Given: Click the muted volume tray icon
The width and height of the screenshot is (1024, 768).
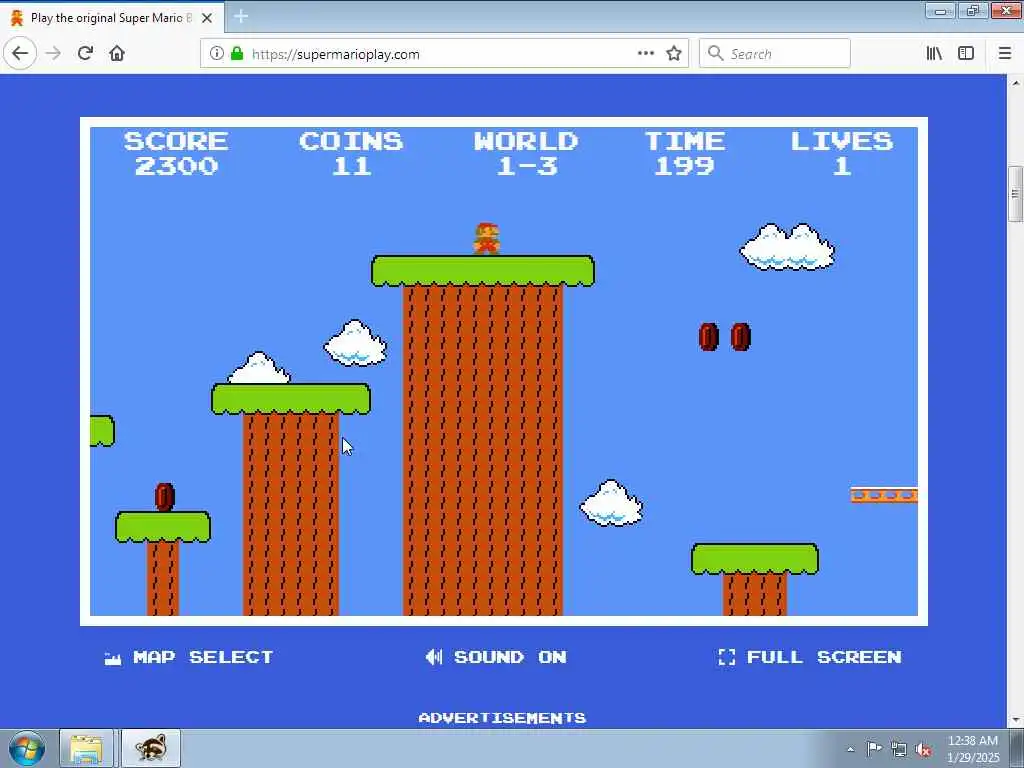Looking at the screenshot, I should tap(923, 749).
